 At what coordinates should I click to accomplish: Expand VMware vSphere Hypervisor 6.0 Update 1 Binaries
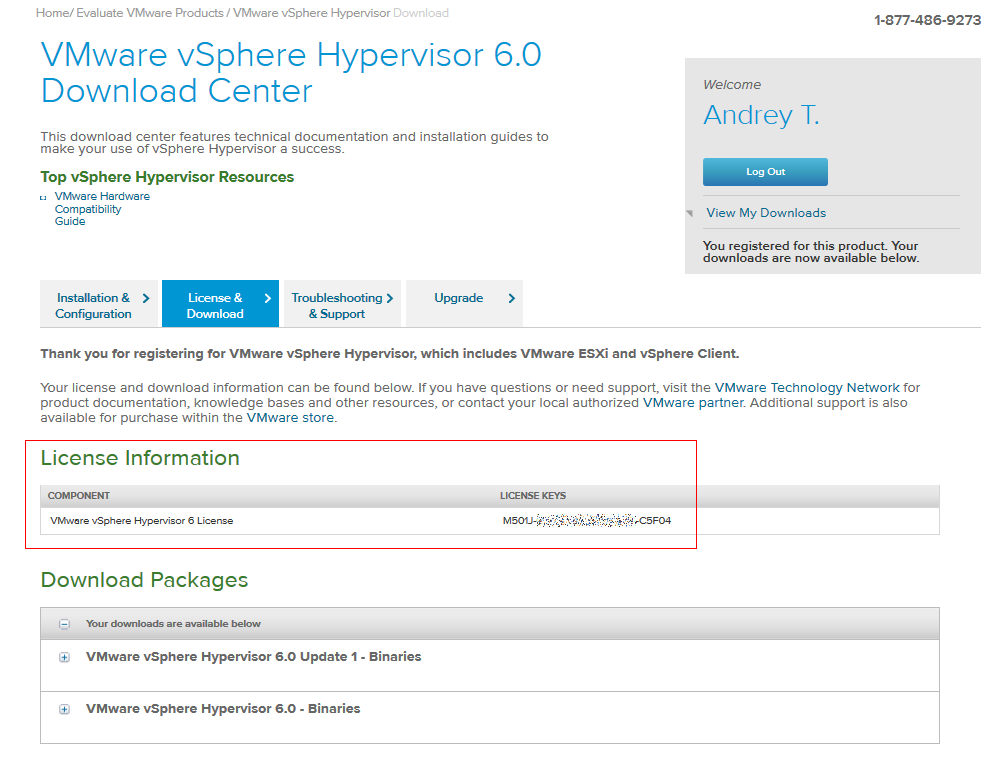point(64,657)
